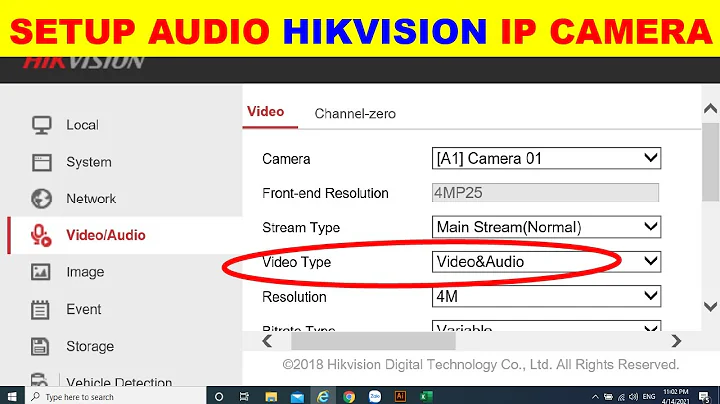This screenshot has width=720, height=404.
Task: Open Google Chrome from taskbar
Action: click(349, 397)
